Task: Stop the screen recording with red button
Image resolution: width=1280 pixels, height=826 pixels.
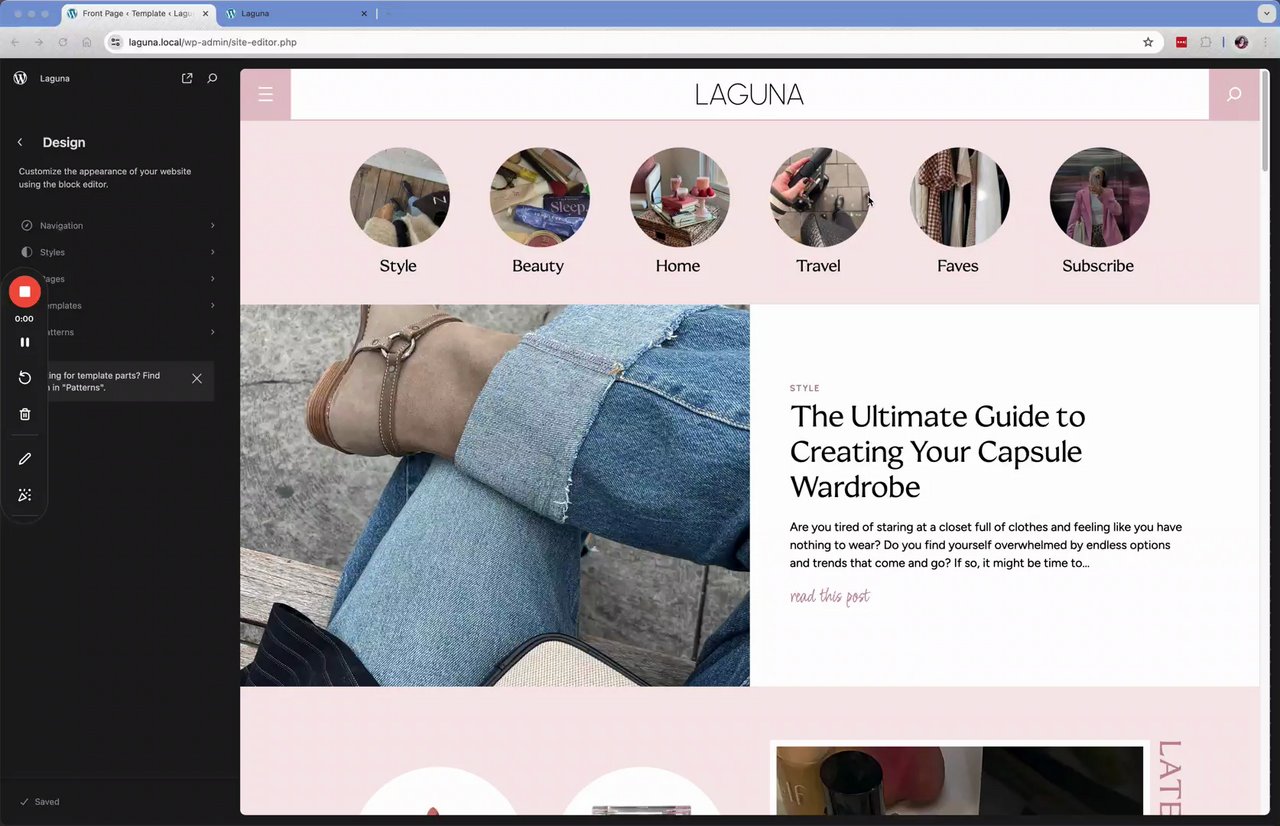Action: point(25,292)
